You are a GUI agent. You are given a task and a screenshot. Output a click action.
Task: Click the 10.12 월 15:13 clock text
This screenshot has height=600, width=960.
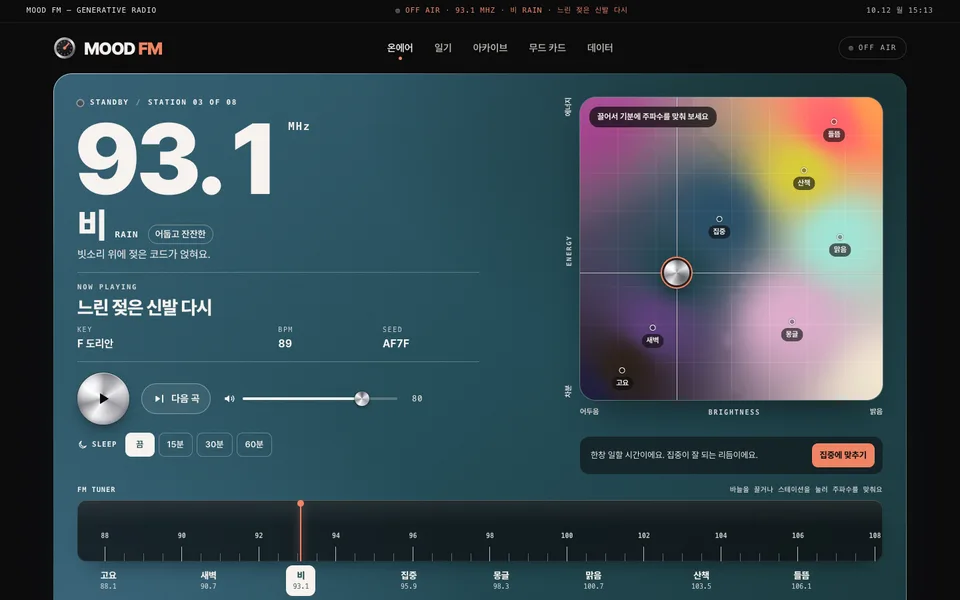point(899,10)
